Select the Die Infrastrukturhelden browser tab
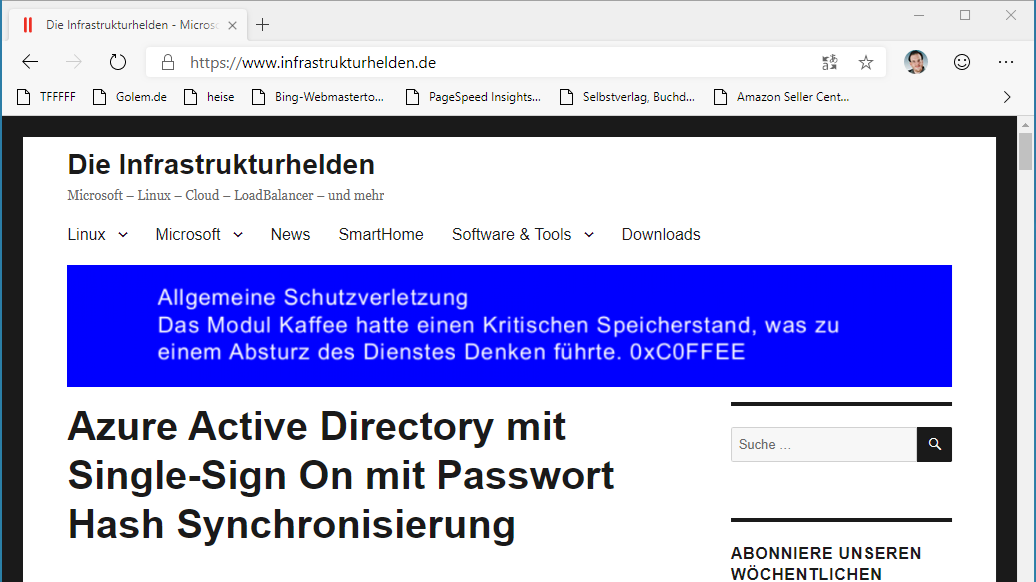Image resolution: width=1036 pixels, height=582 pixels. coord(128,25)
